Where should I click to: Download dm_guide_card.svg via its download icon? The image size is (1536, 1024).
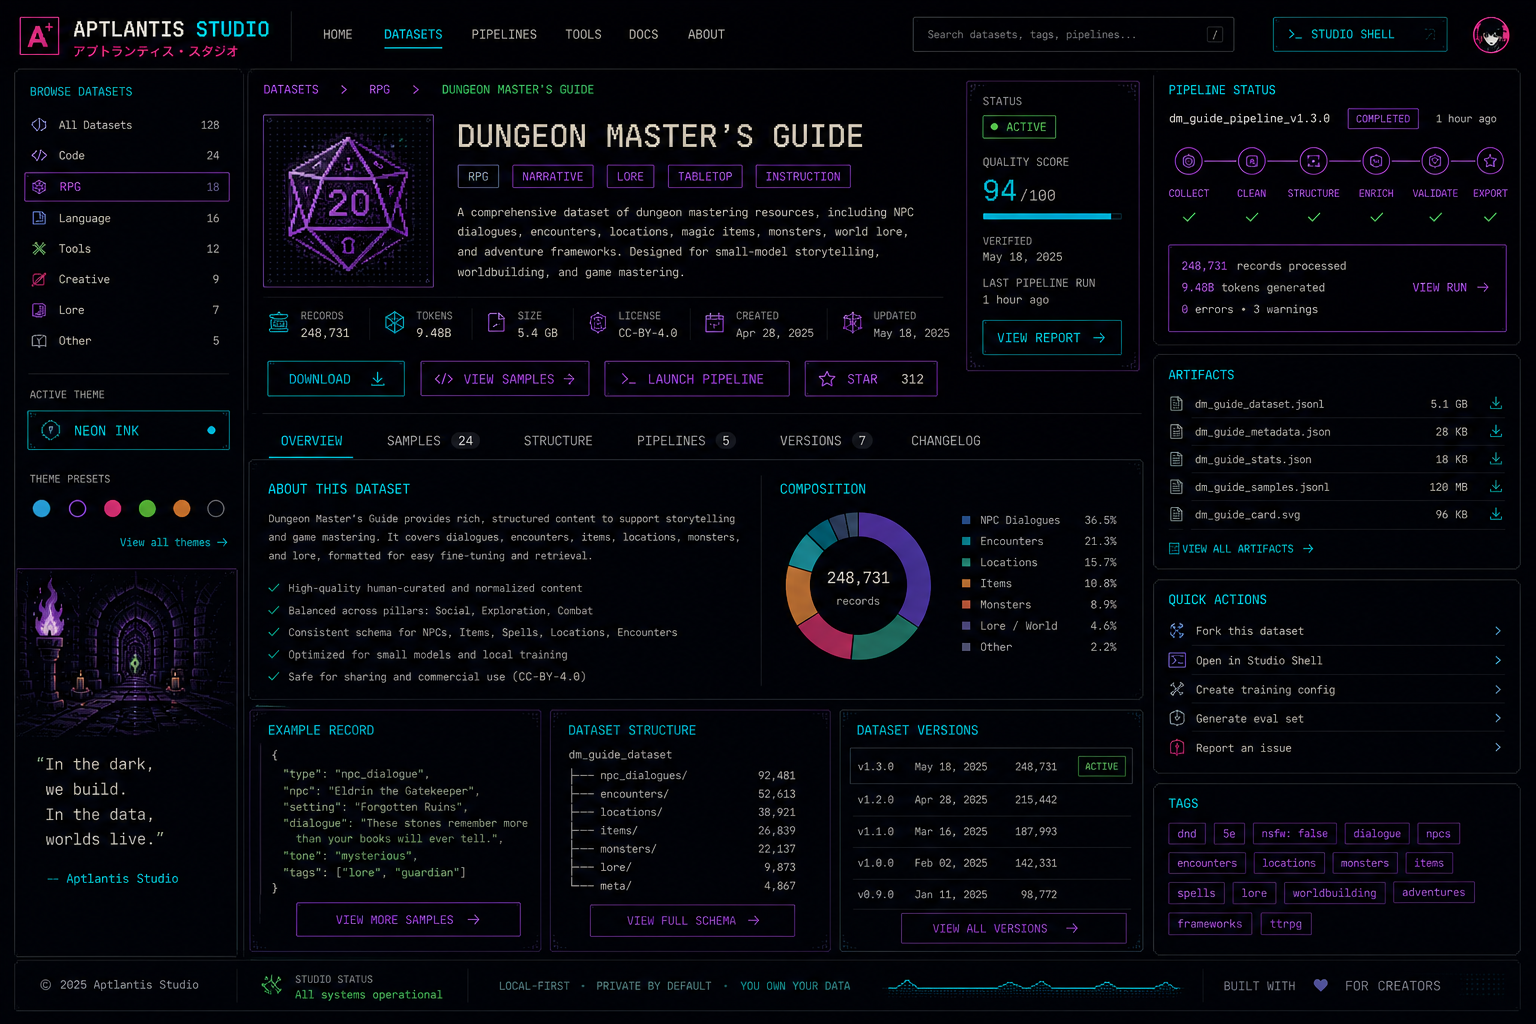(x=1496, y=514)
